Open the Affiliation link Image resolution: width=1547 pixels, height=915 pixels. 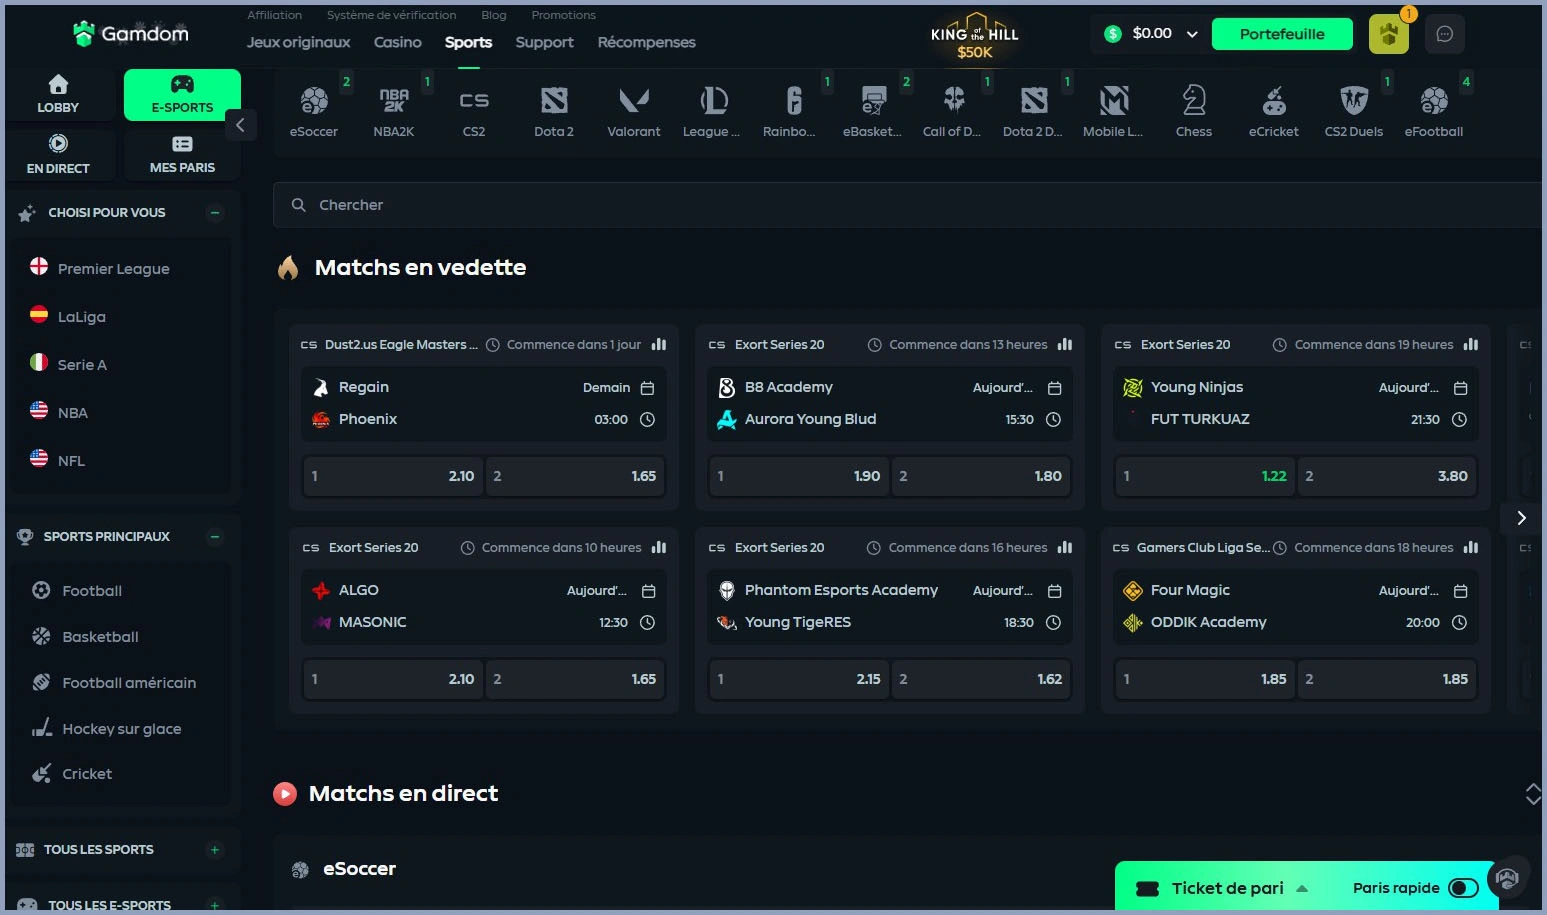click(274, 15)
